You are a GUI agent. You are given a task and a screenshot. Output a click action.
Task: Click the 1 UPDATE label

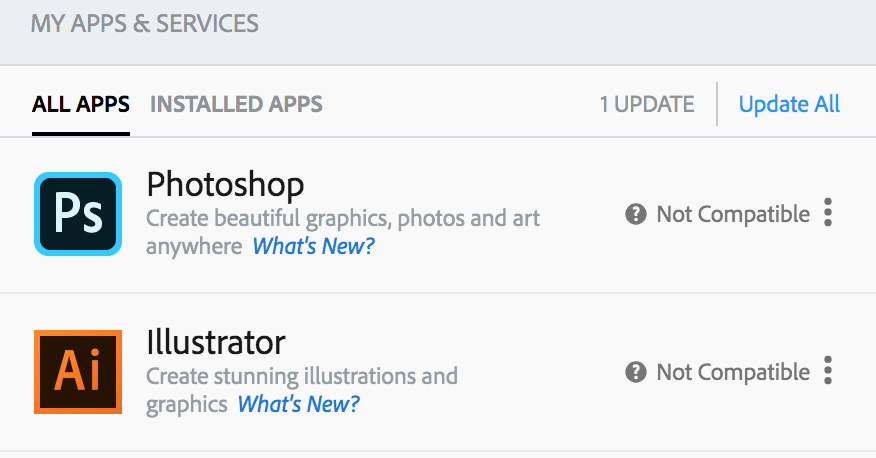tap(646, 104)
